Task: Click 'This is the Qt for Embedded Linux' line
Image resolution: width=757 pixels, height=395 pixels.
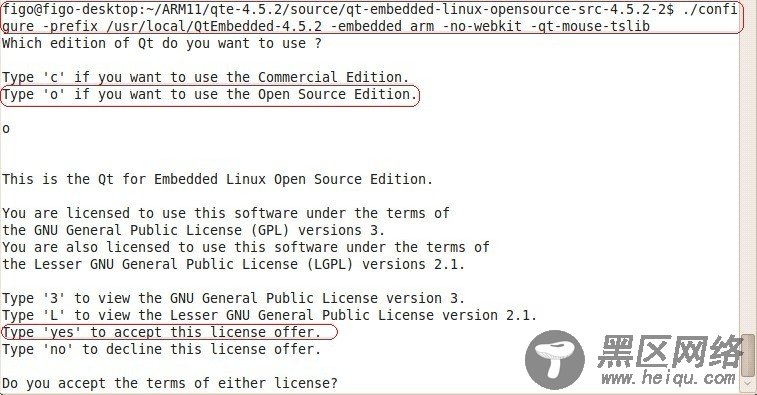Action: 217,180
